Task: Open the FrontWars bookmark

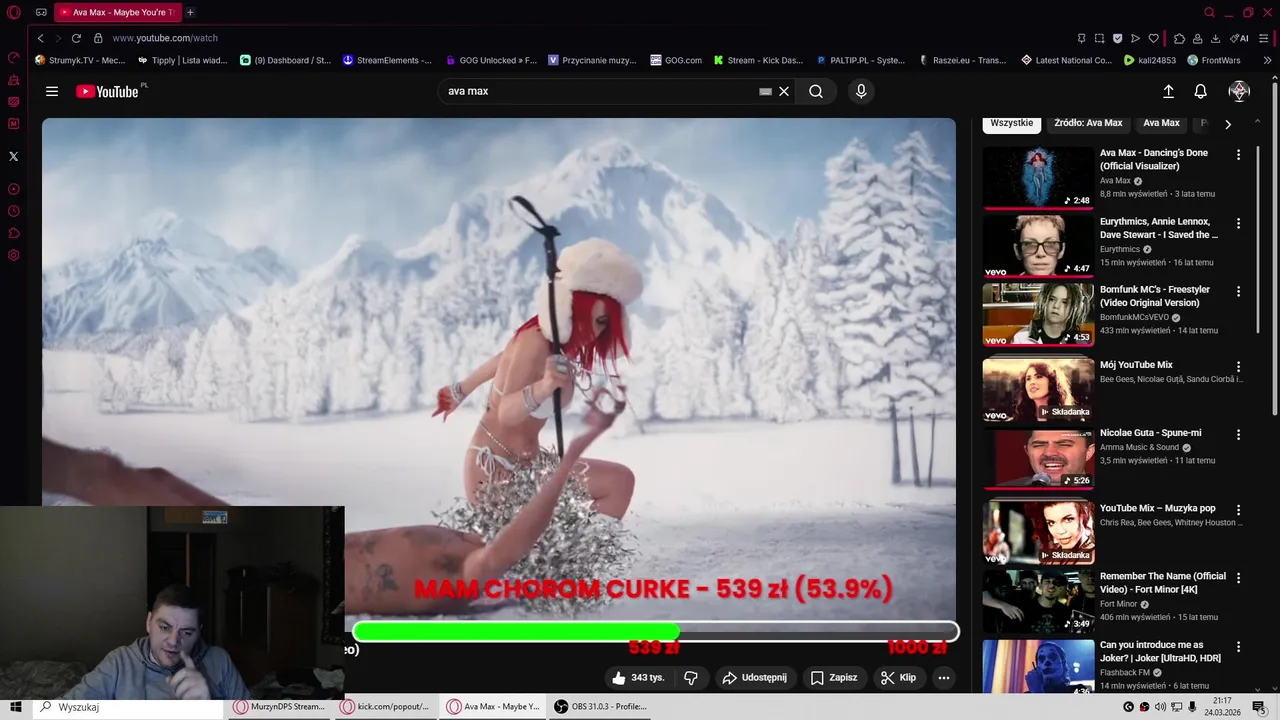Action: (1214, 60)
